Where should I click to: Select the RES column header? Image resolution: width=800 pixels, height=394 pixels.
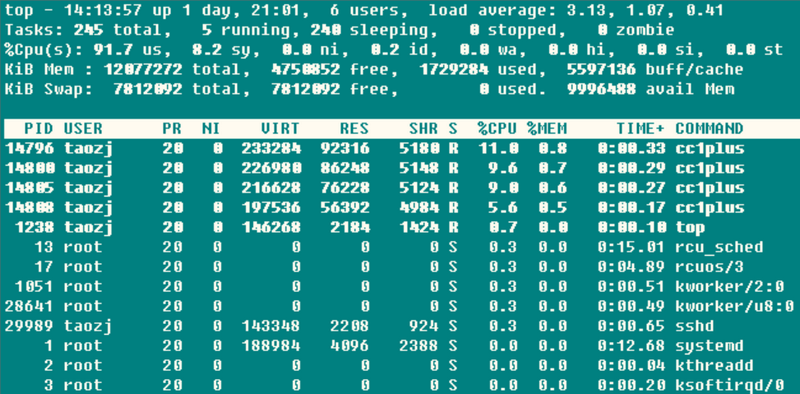[x=354, y=128]
